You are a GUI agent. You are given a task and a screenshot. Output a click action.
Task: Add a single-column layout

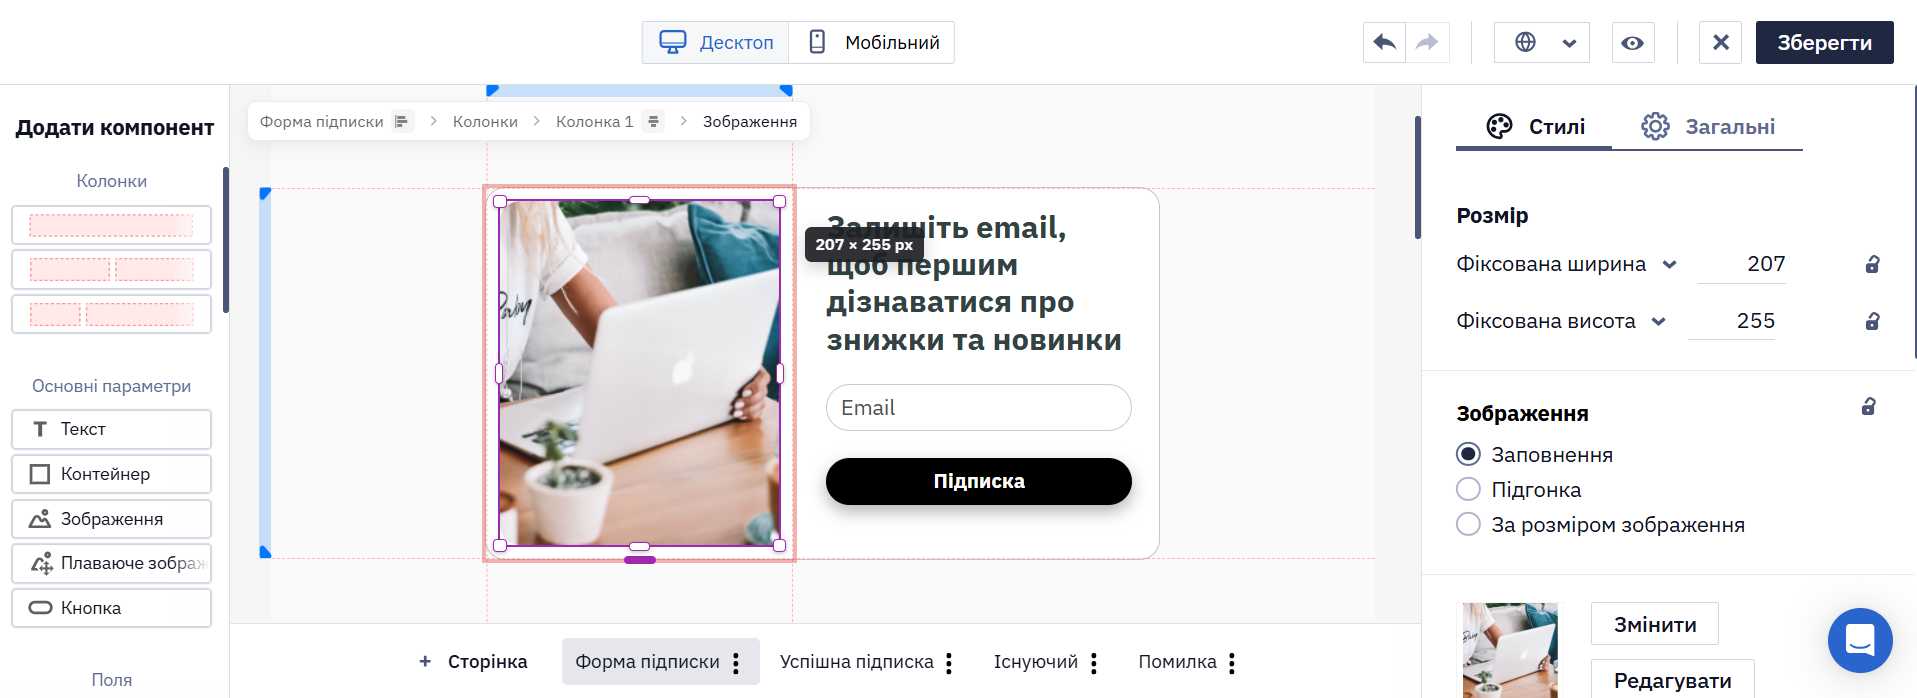[111, 225]
